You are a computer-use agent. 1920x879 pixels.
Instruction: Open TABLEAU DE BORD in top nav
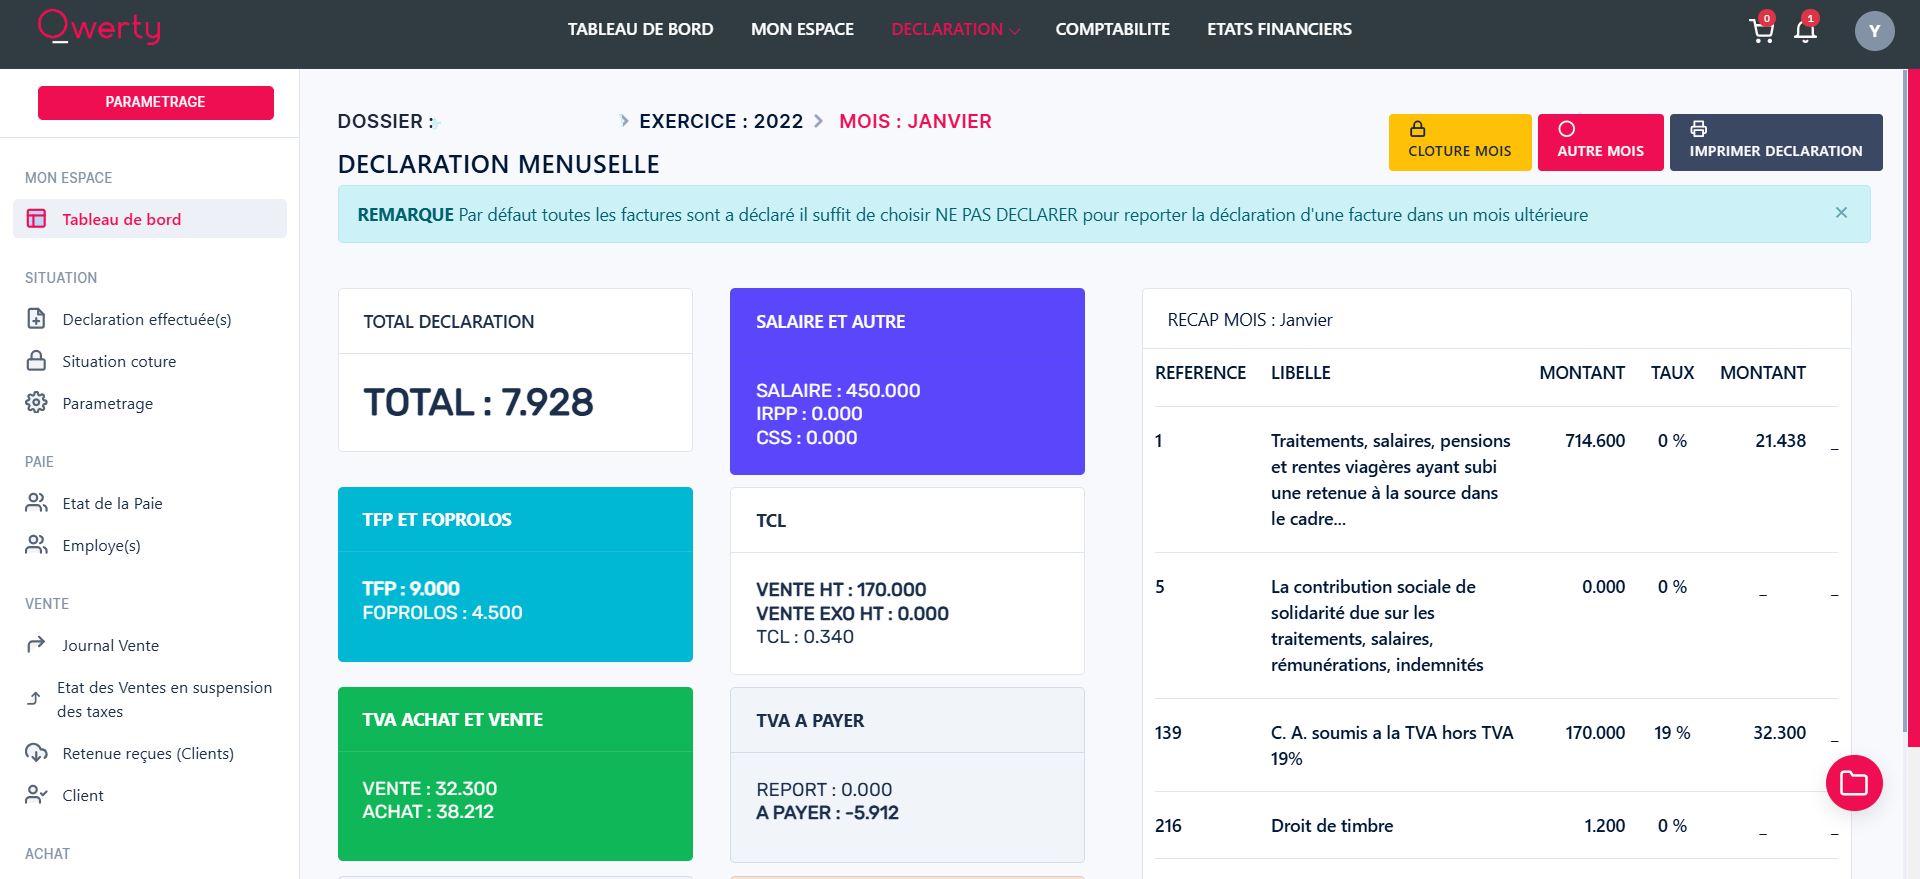tap(641, 29)
